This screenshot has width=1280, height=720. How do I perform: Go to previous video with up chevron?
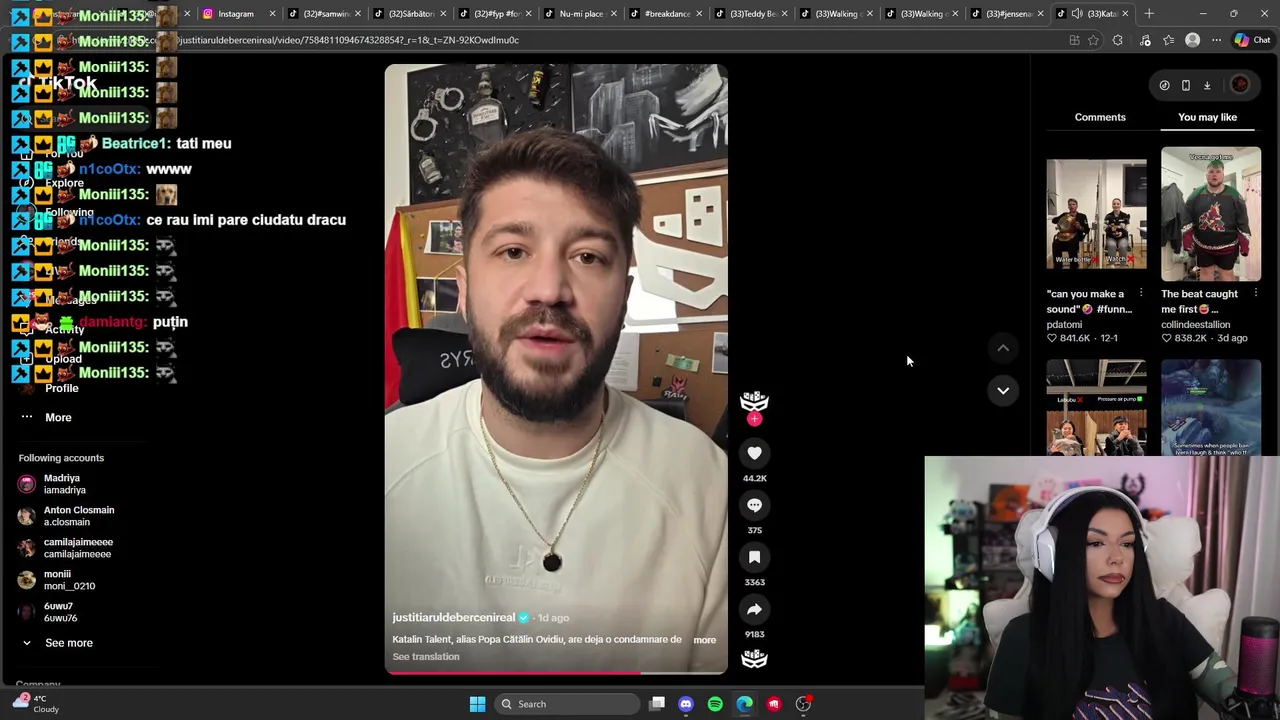(1003, 348)
